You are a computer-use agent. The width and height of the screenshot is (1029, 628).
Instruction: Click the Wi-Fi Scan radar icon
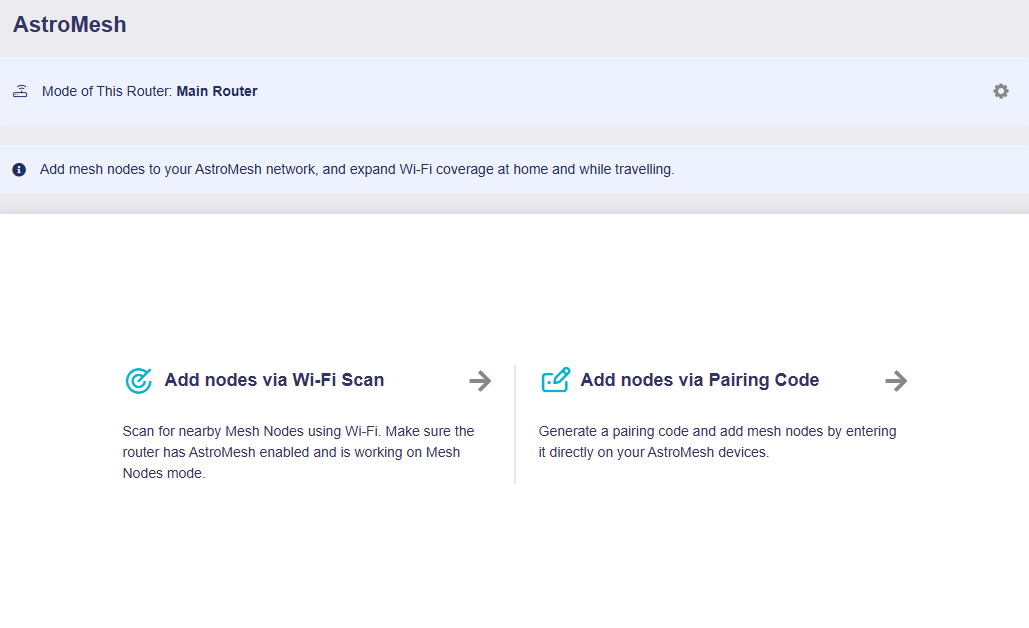pyautogui.click(x=138, y=381)
